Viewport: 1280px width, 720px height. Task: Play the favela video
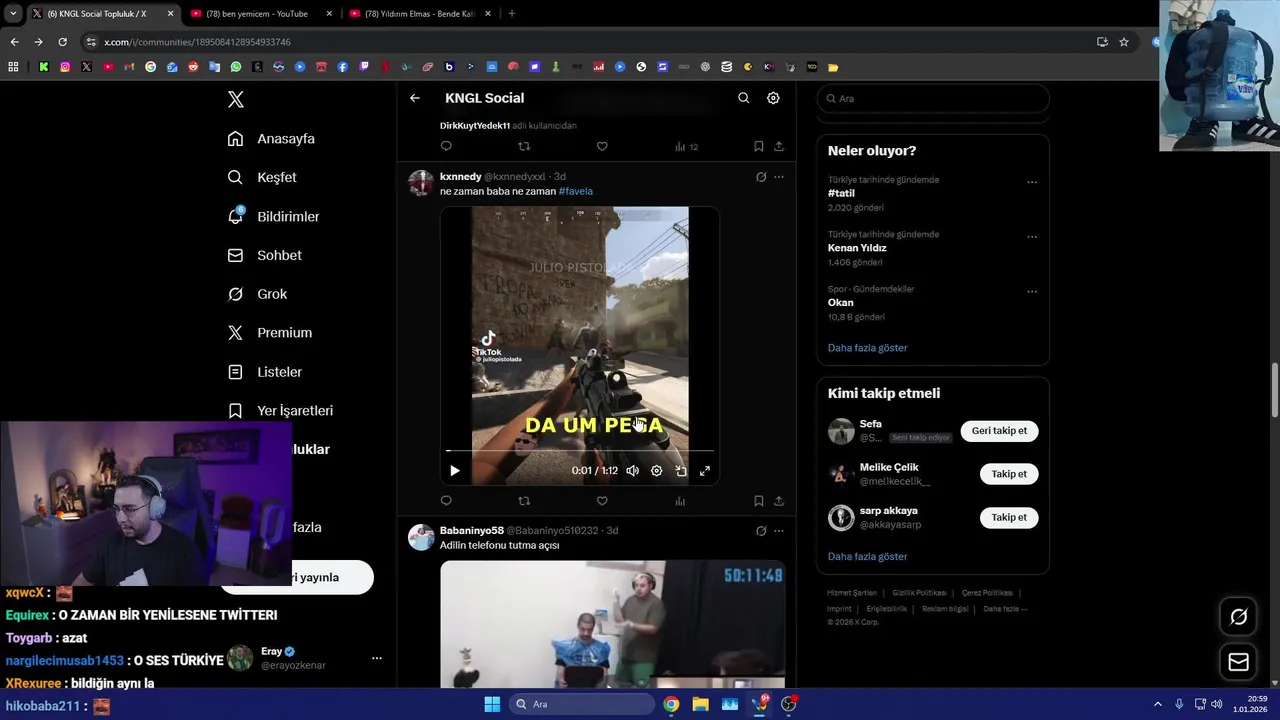point(455,470)
